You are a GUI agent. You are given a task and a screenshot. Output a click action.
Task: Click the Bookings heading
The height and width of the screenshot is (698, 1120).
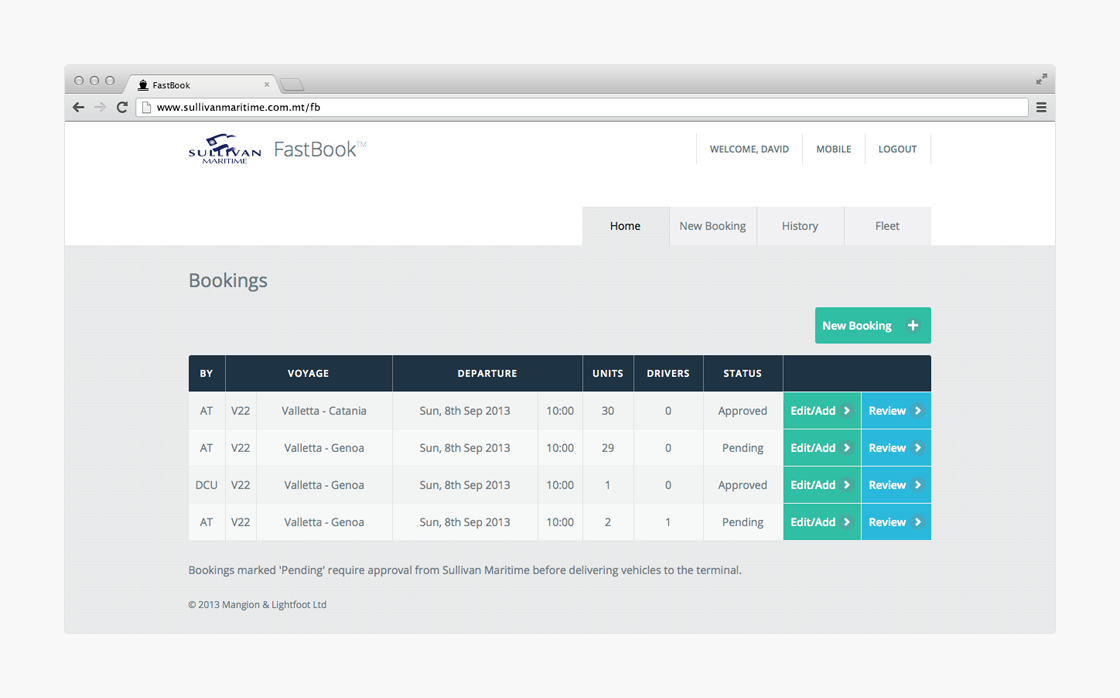click(228, 280)
